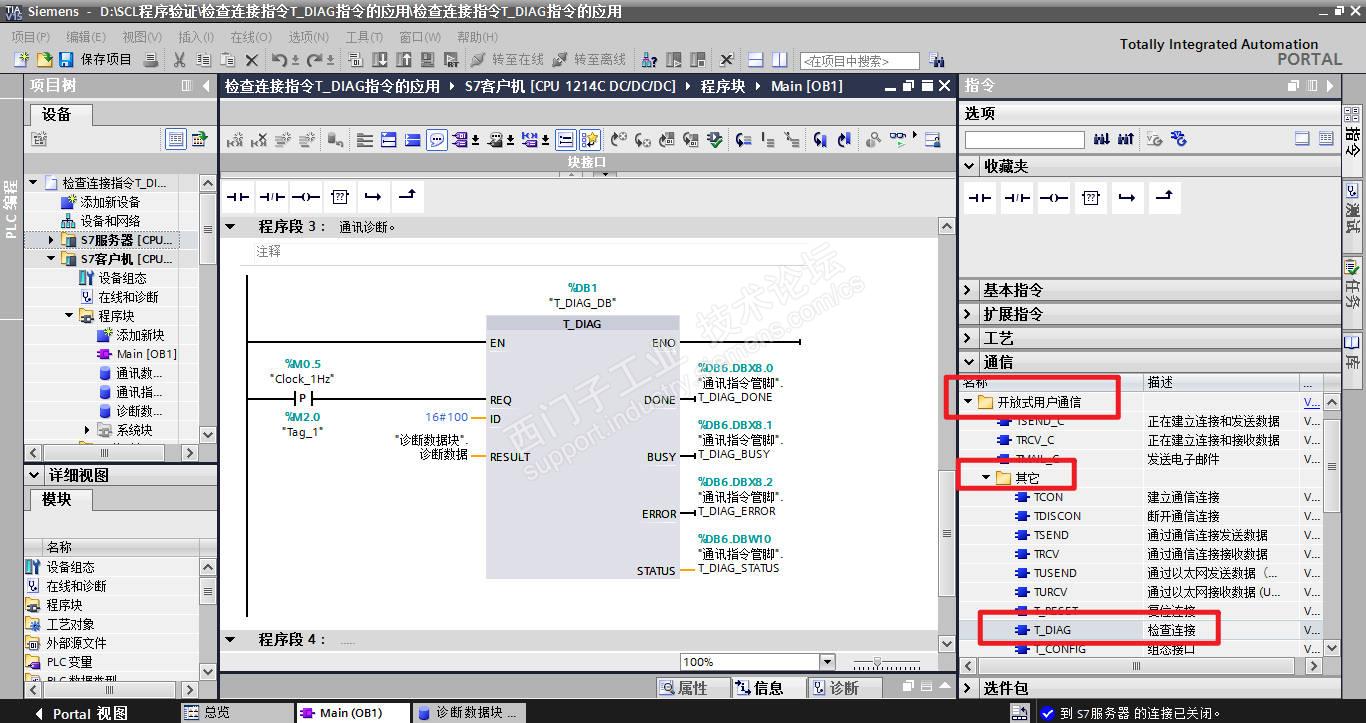Screen dimensions: 1366x723
Task: Toggle the S7 server connection closed checkbox
Action: click(x=1047, y=713)
